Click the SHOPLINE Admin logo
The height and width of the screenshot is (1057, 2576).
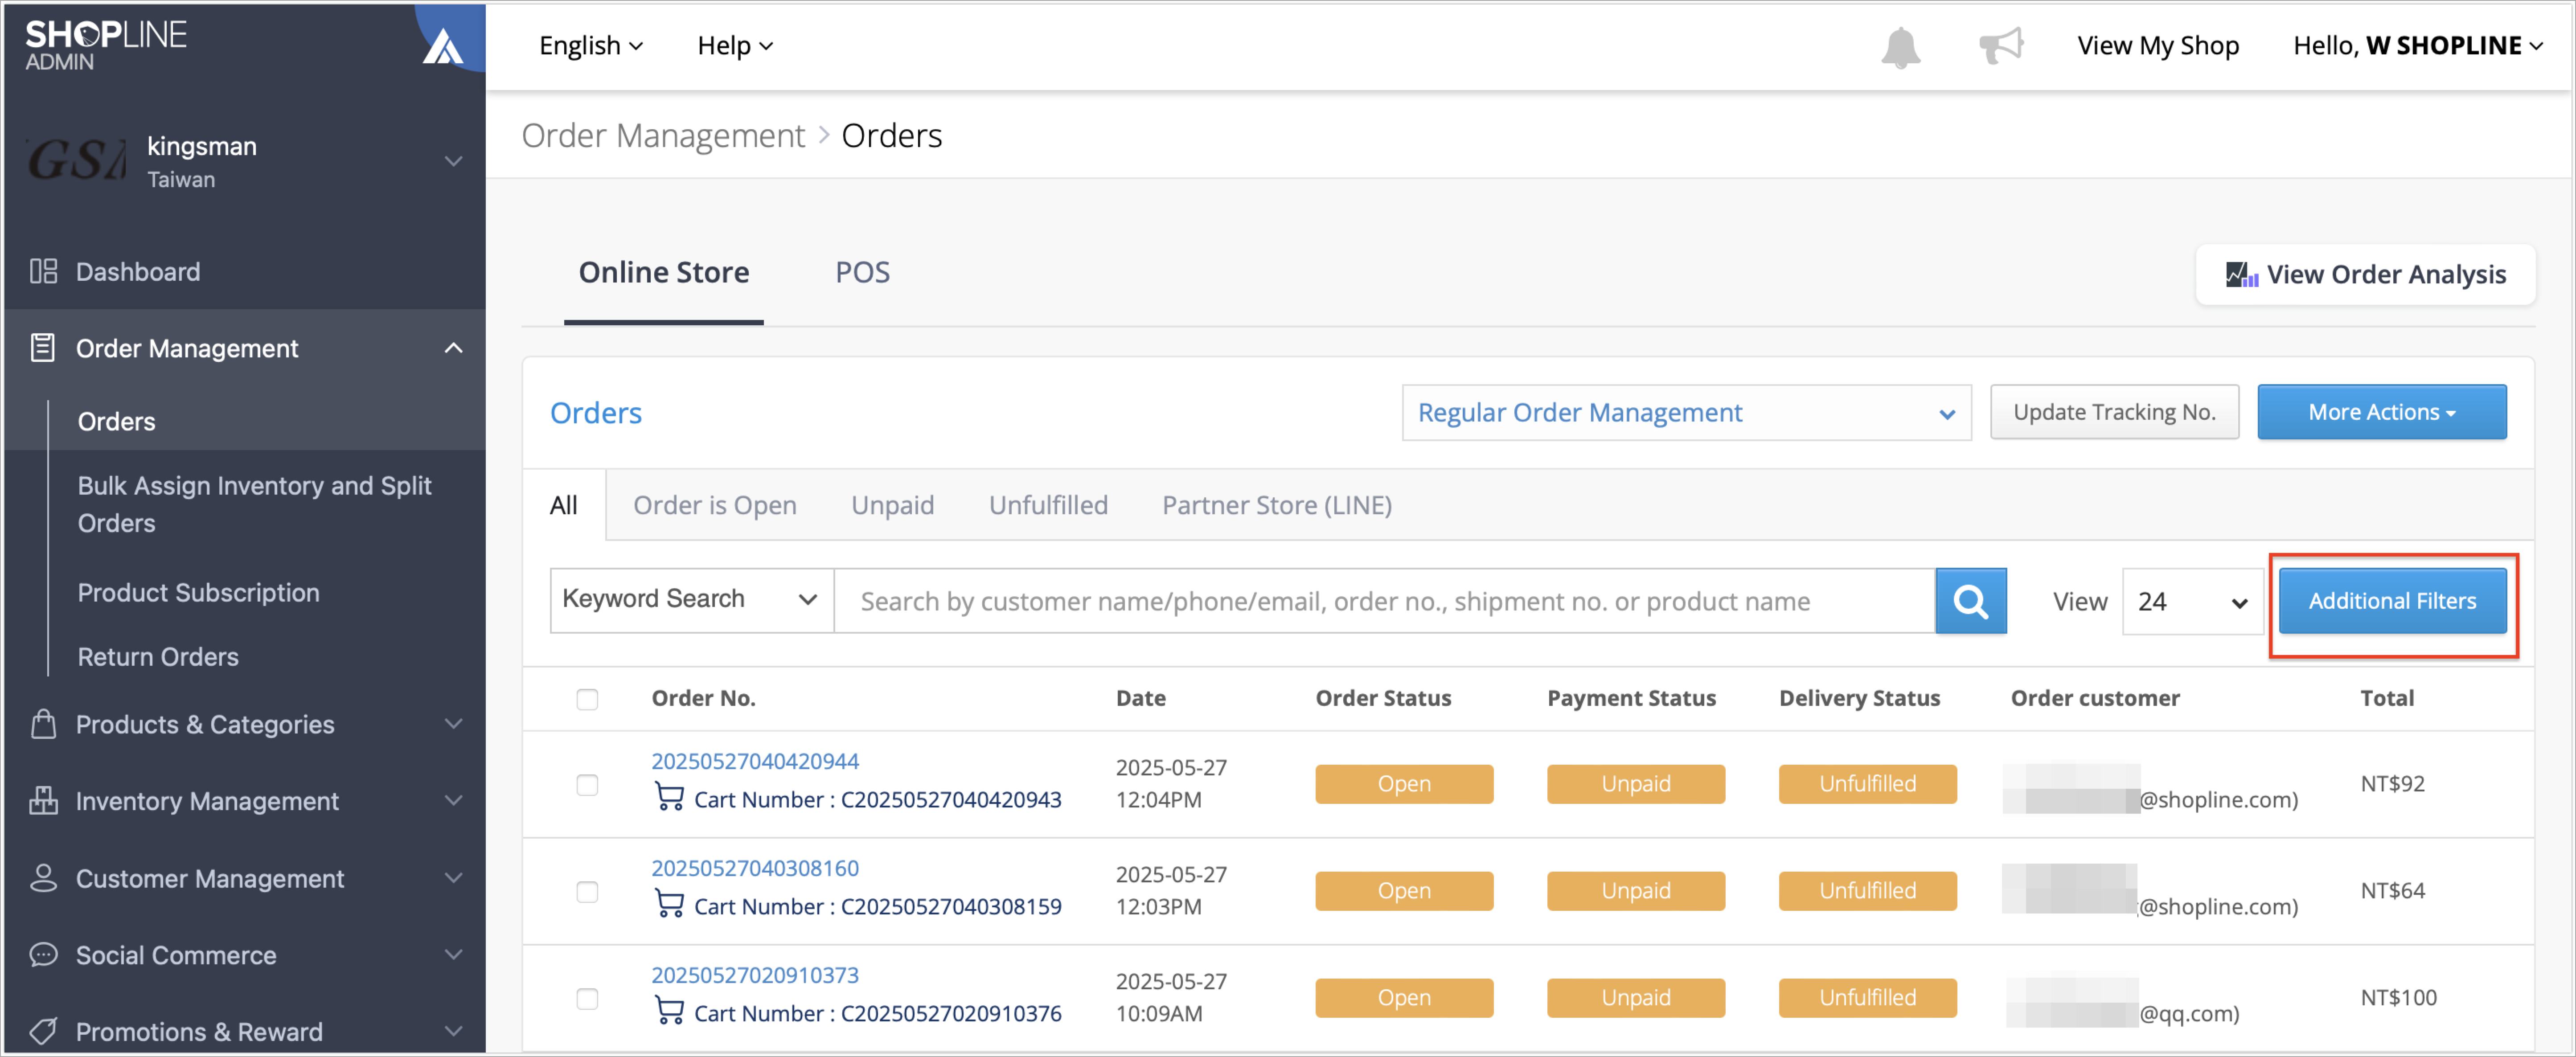[x=105, y=45]
